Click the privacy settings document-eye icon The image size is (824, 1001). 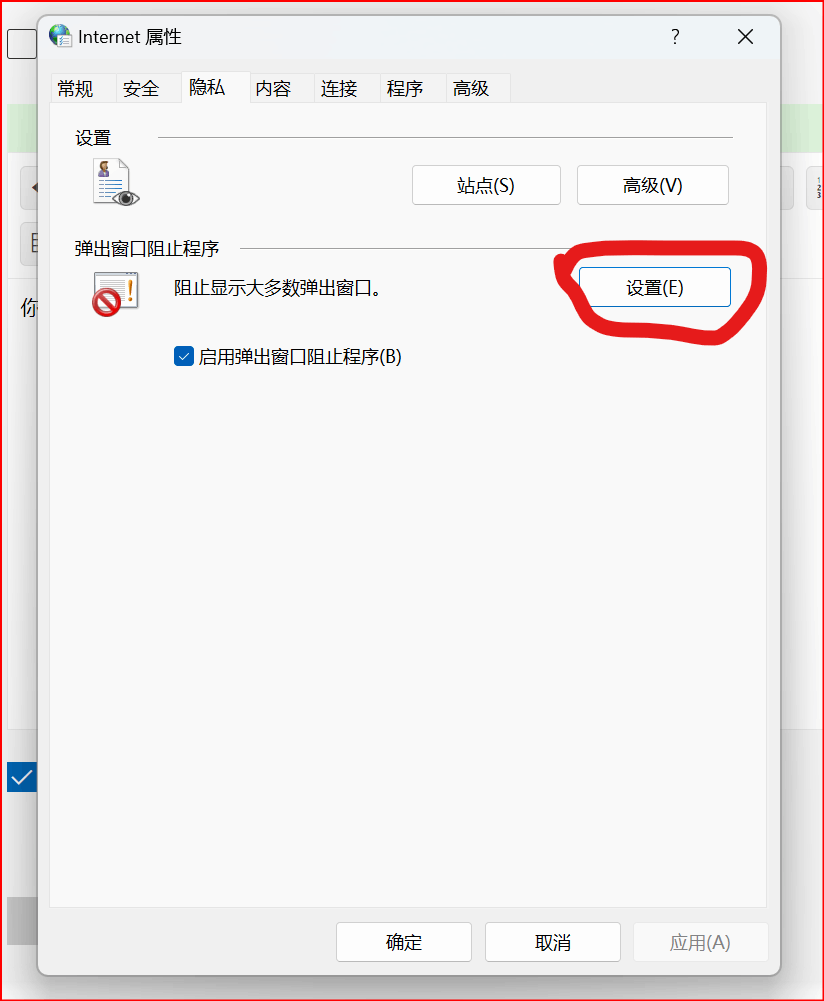[116, 183]
